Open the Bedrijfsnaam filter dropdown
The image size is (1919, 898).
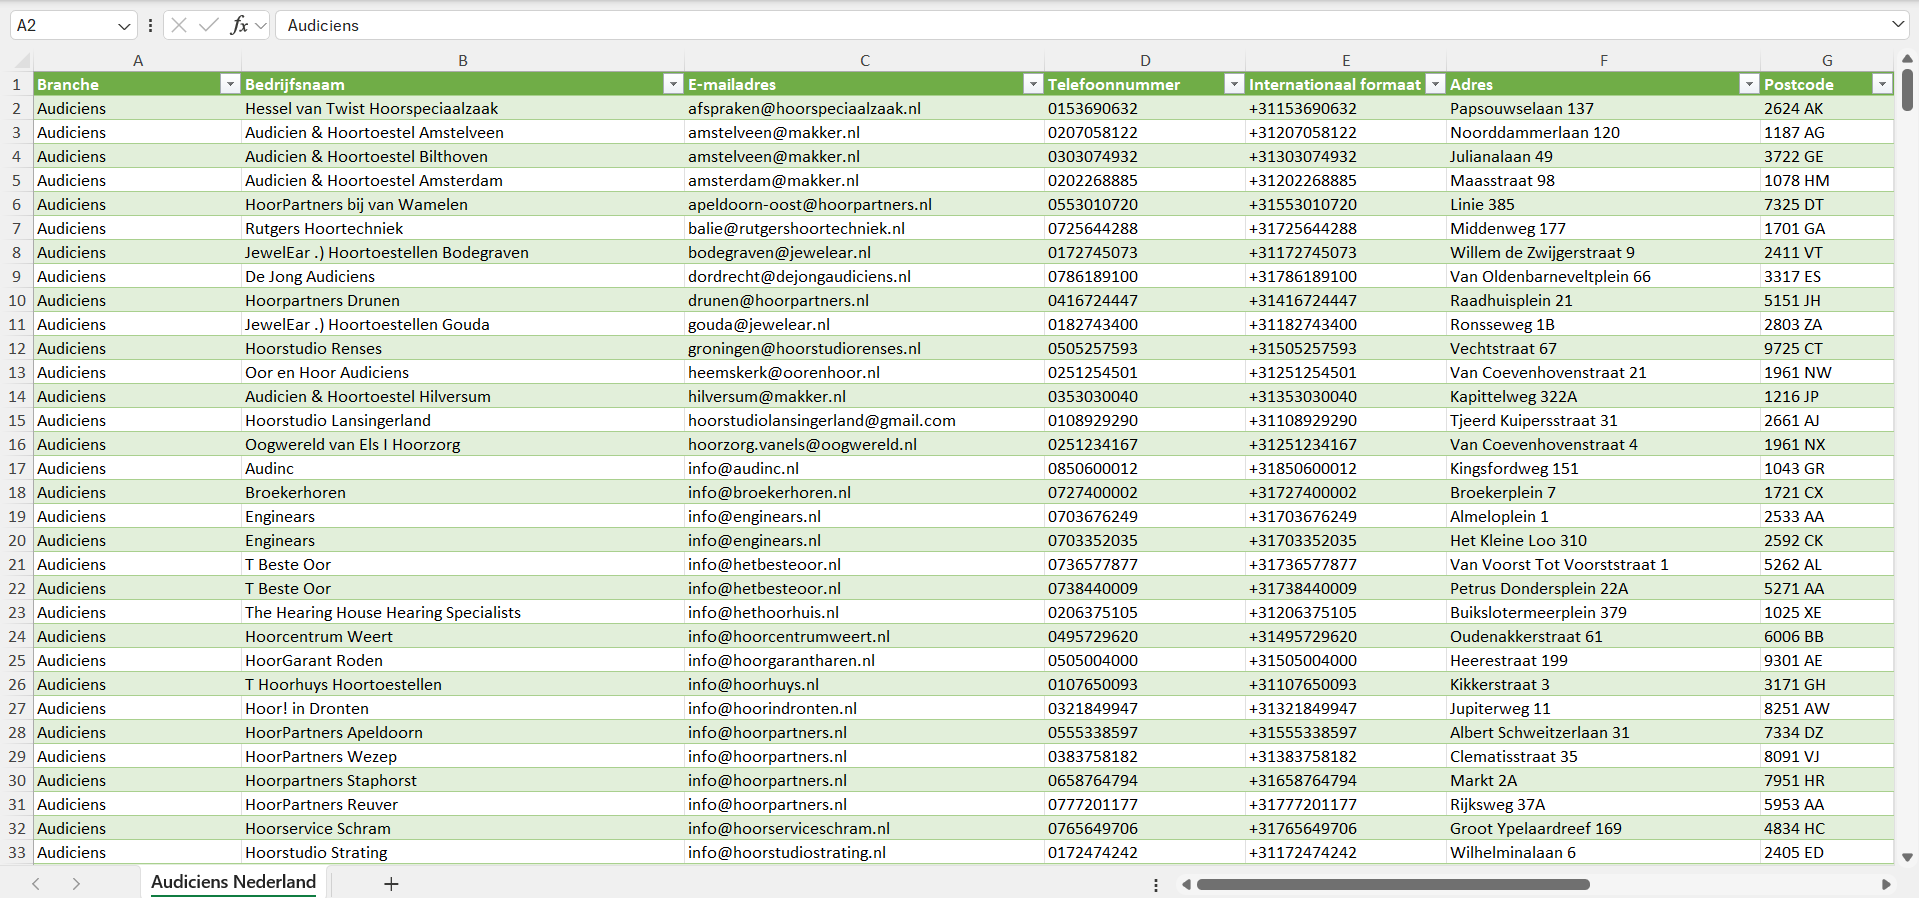tap(673, 84)
